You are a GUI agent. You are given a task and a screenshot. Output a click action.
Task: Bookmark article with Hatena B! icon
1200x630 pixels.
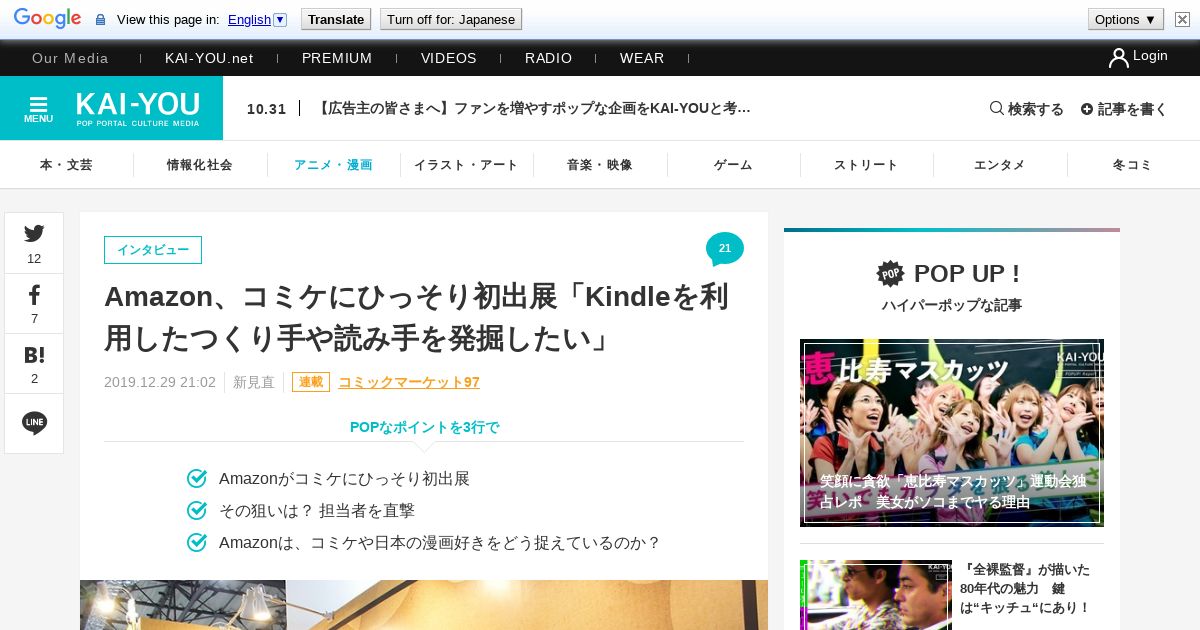coord(34,364)
